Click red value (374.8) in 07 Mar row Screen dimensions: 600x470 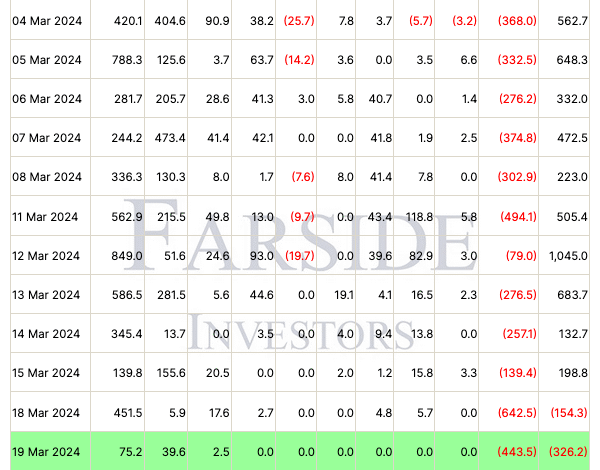tap(518, 138)
